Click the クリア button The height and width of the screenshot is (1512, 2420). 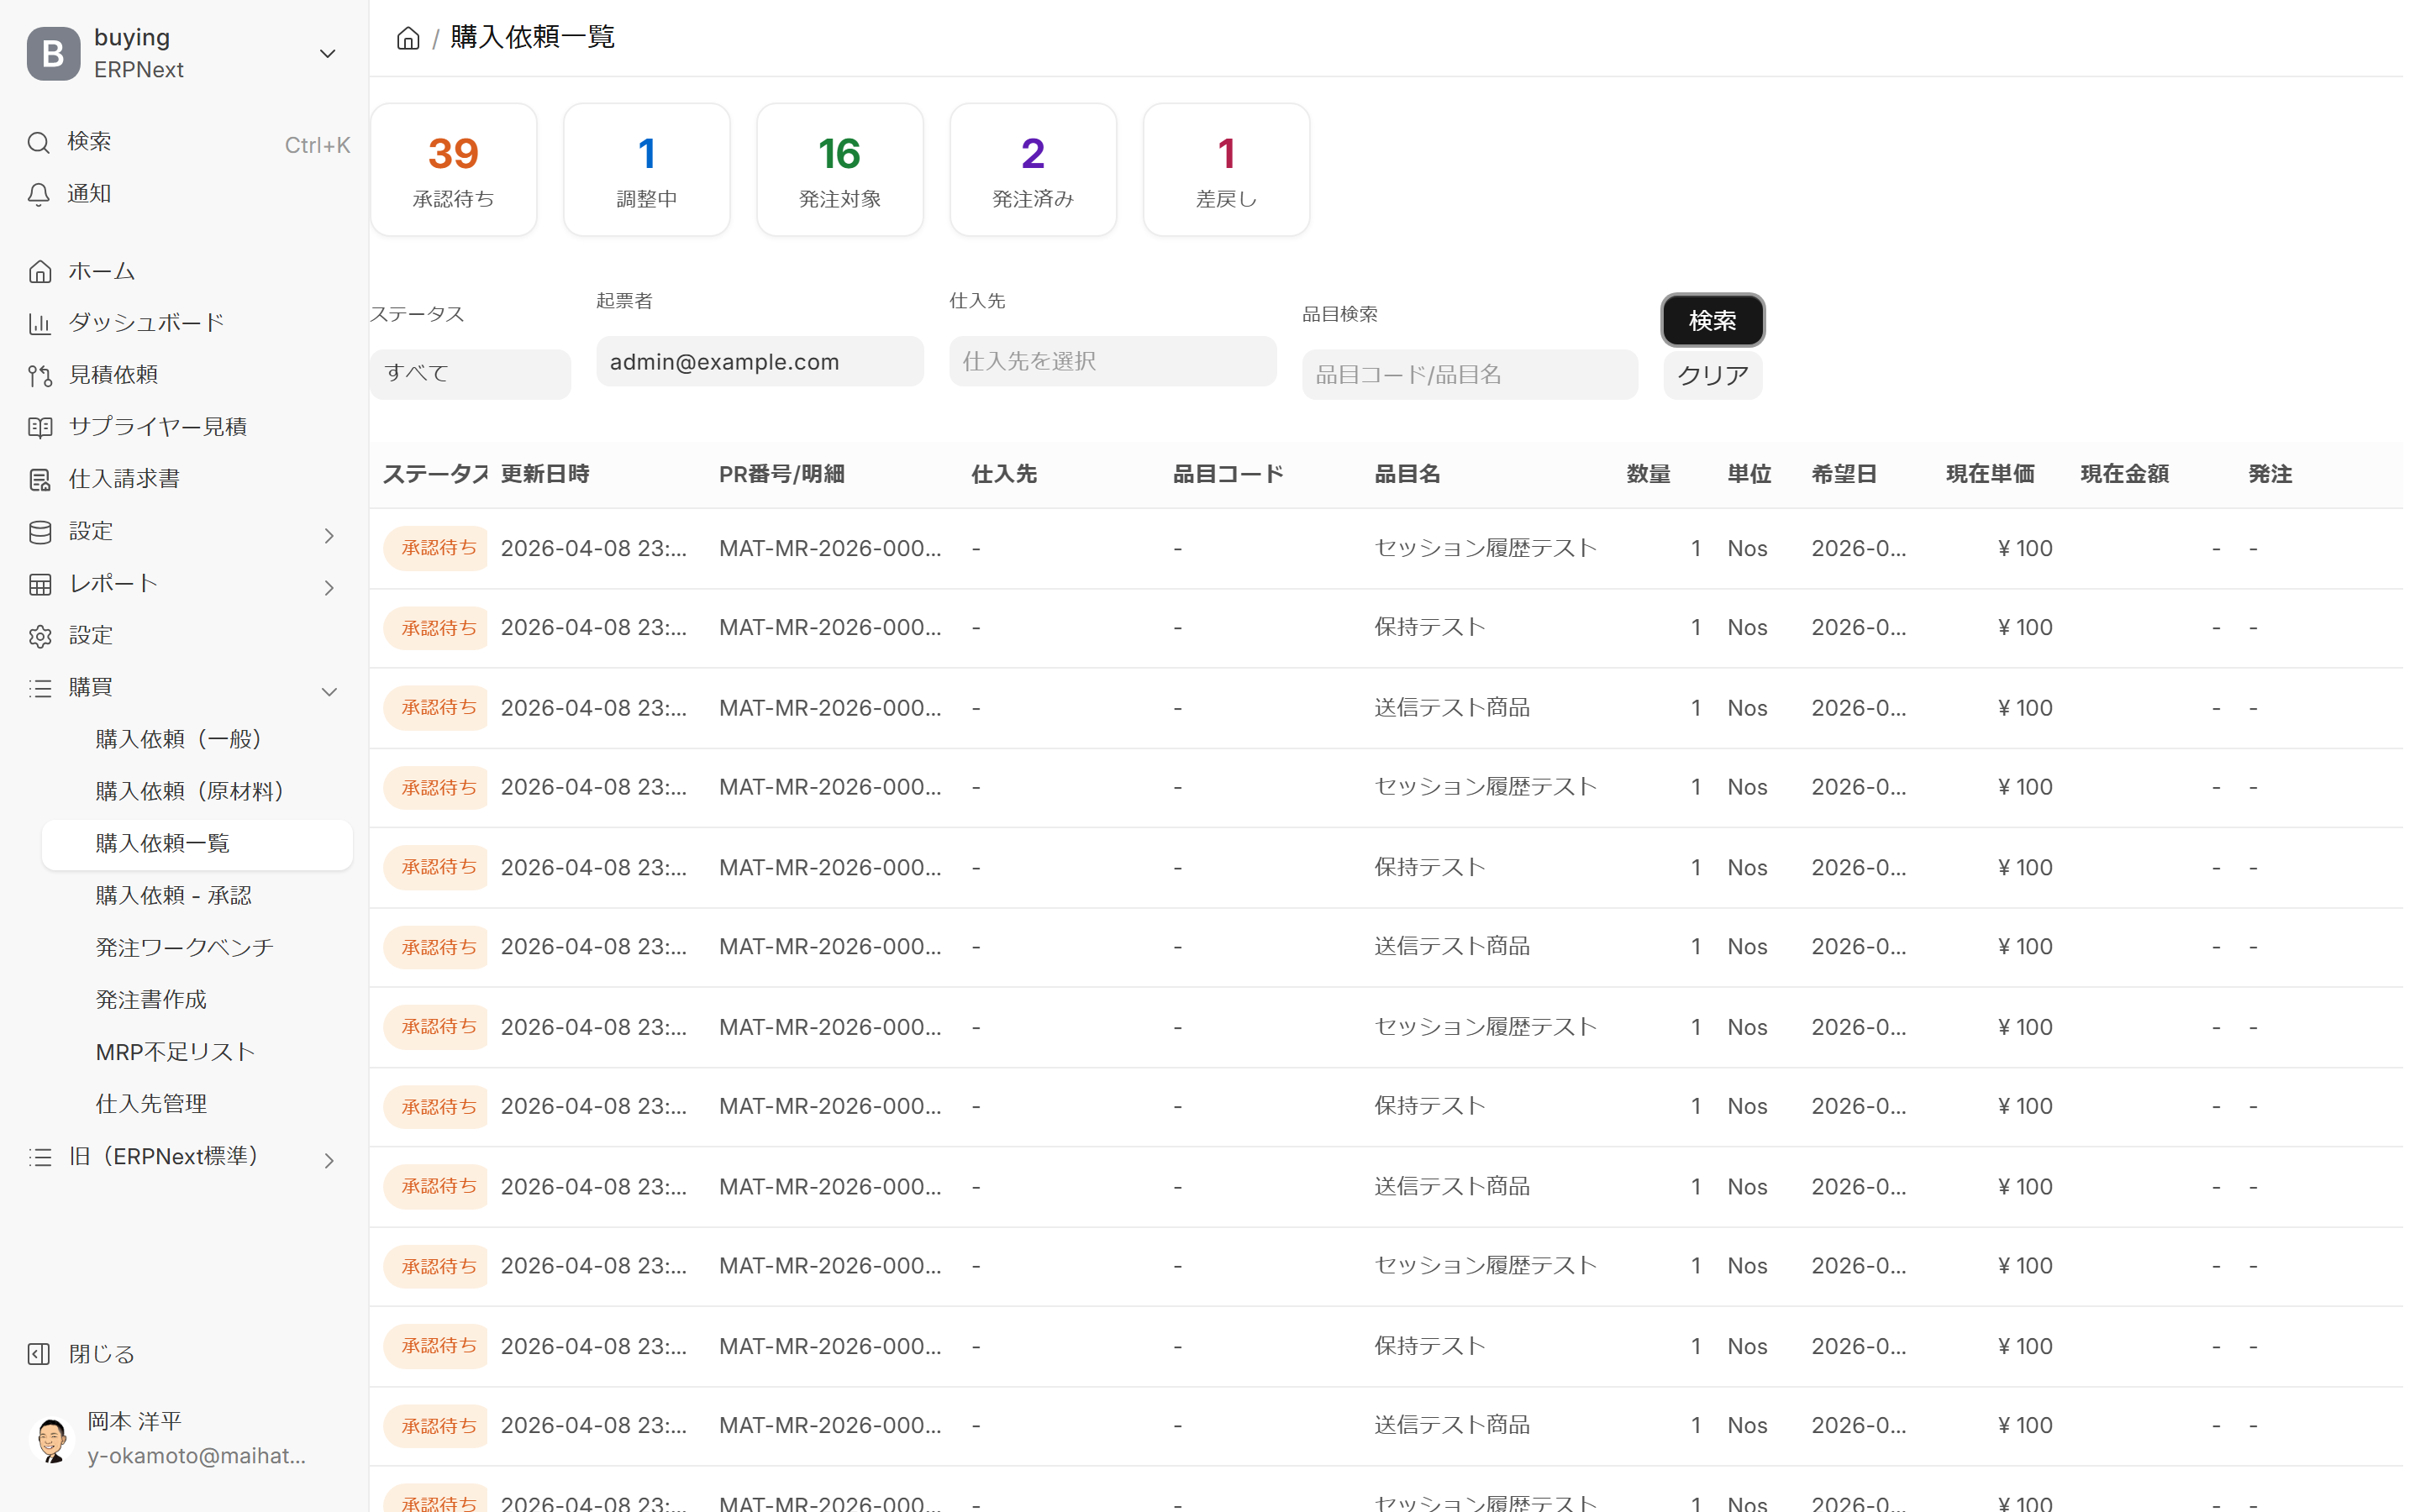point(1712,375)
